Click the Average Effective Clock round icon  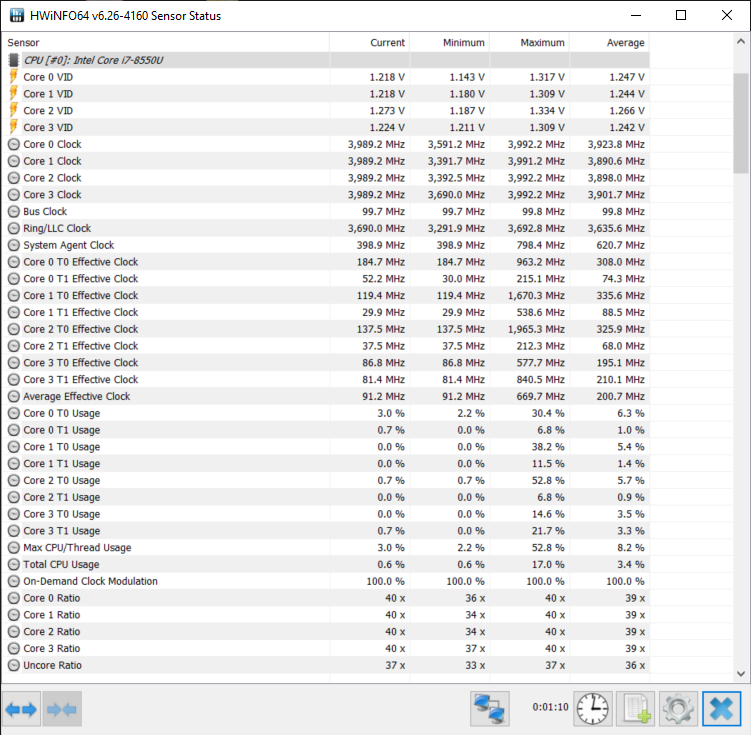[x=14, y=396]
